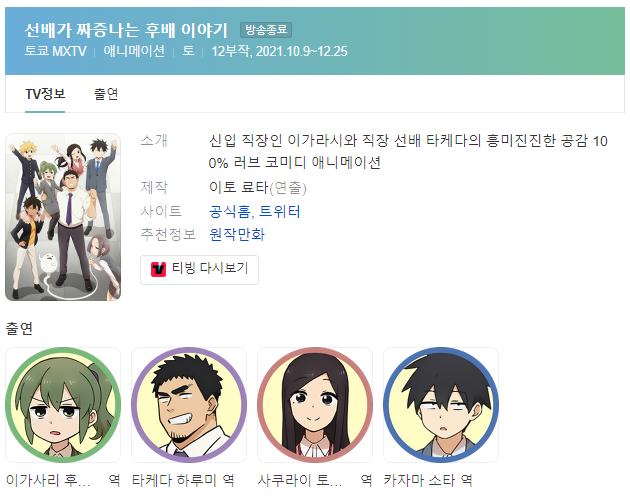Click the 사쿠라이 토... 역 name label

[315, 480]
